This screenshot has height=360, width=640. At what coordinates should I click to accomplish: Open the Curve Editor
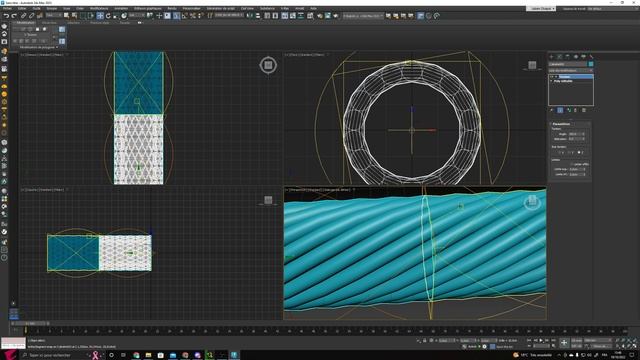293,16
